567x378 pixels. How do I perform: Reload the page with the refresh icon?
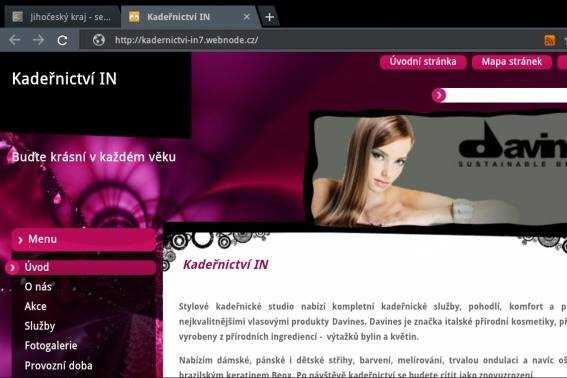pyautogui.click(x=62, y=40)
